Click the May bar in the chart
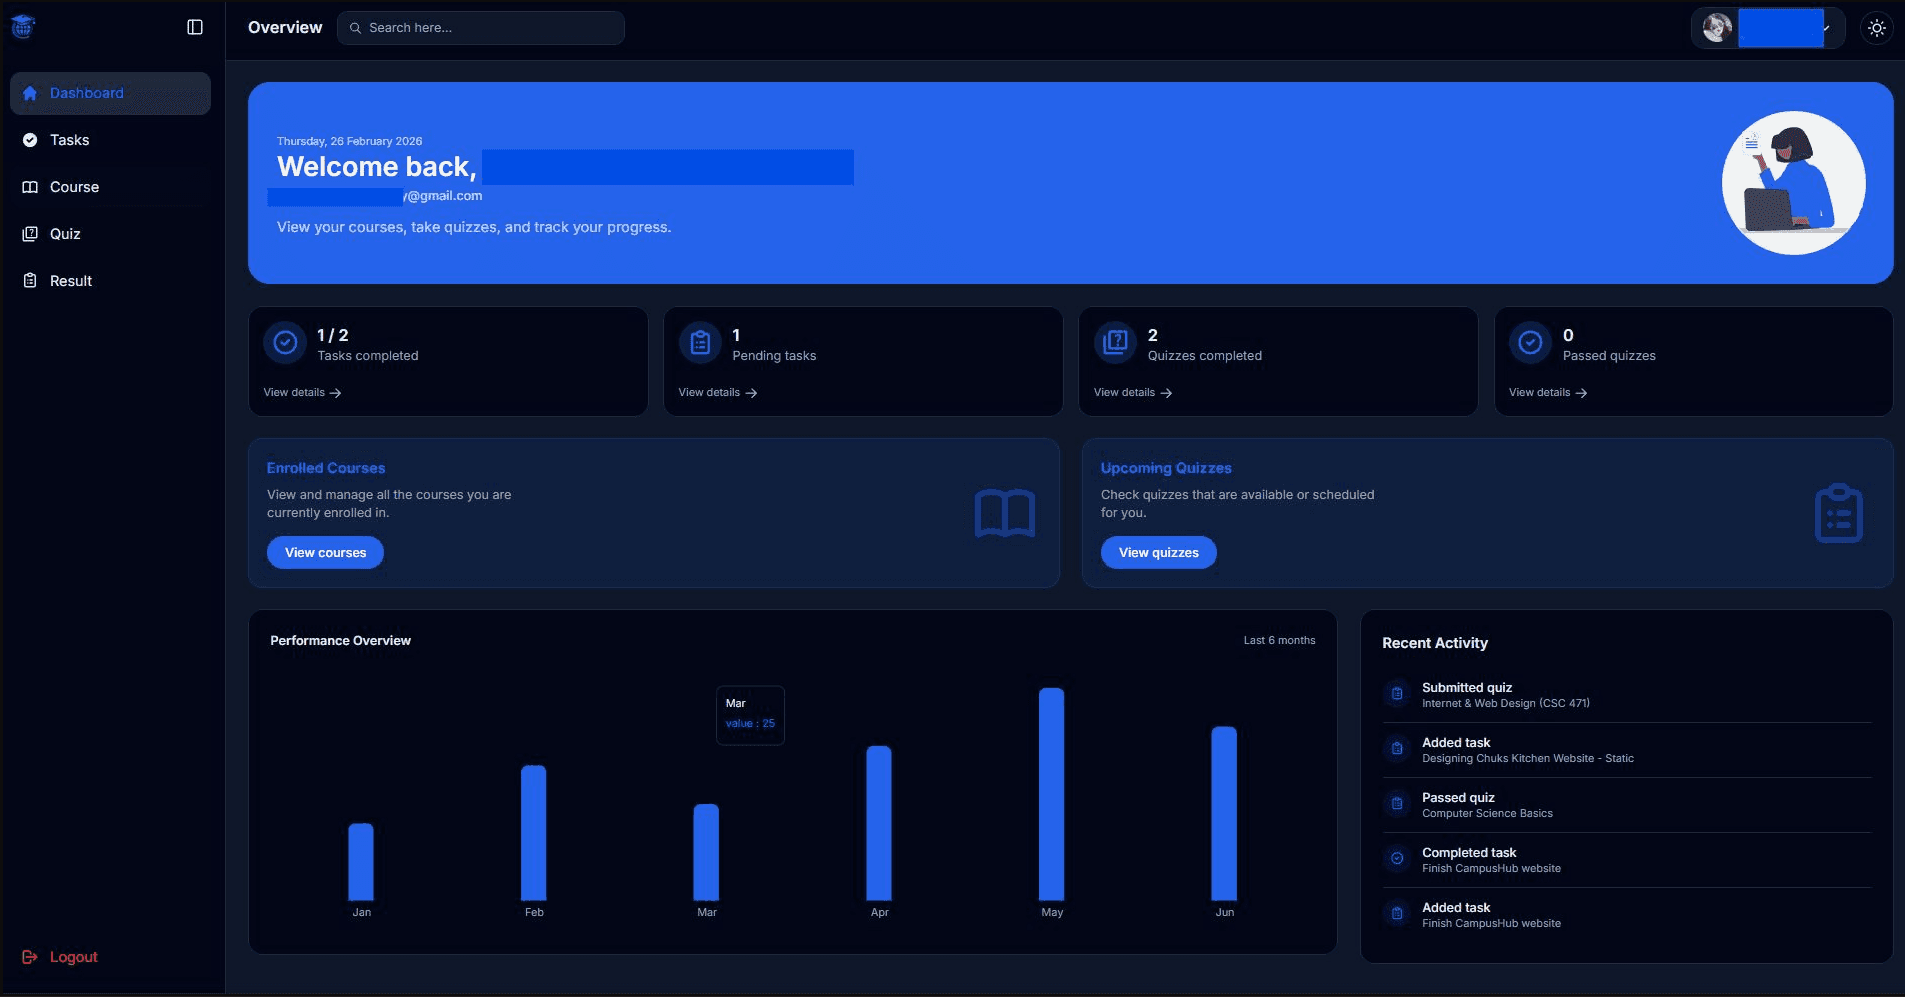The height and width of the screenshot is (997, 1905). pyautogui.click(x=1052, y=794)
